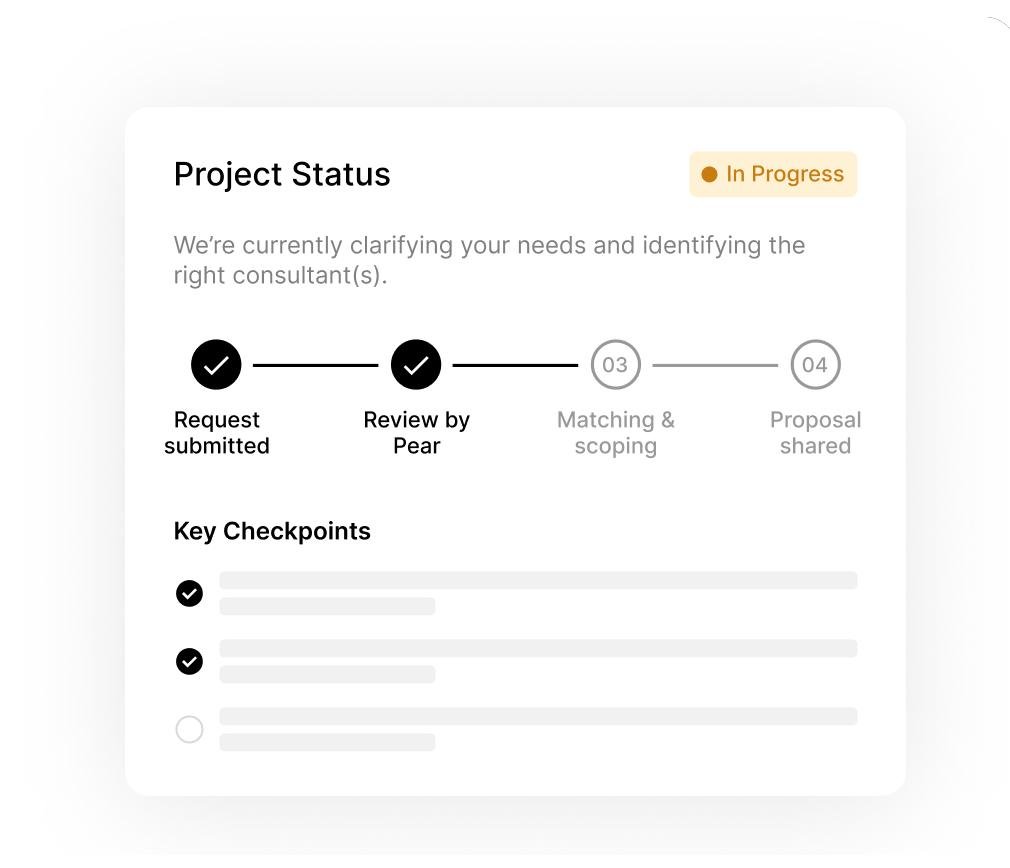
Task: Select step 03 circle icon
Action: pos(615,365)
